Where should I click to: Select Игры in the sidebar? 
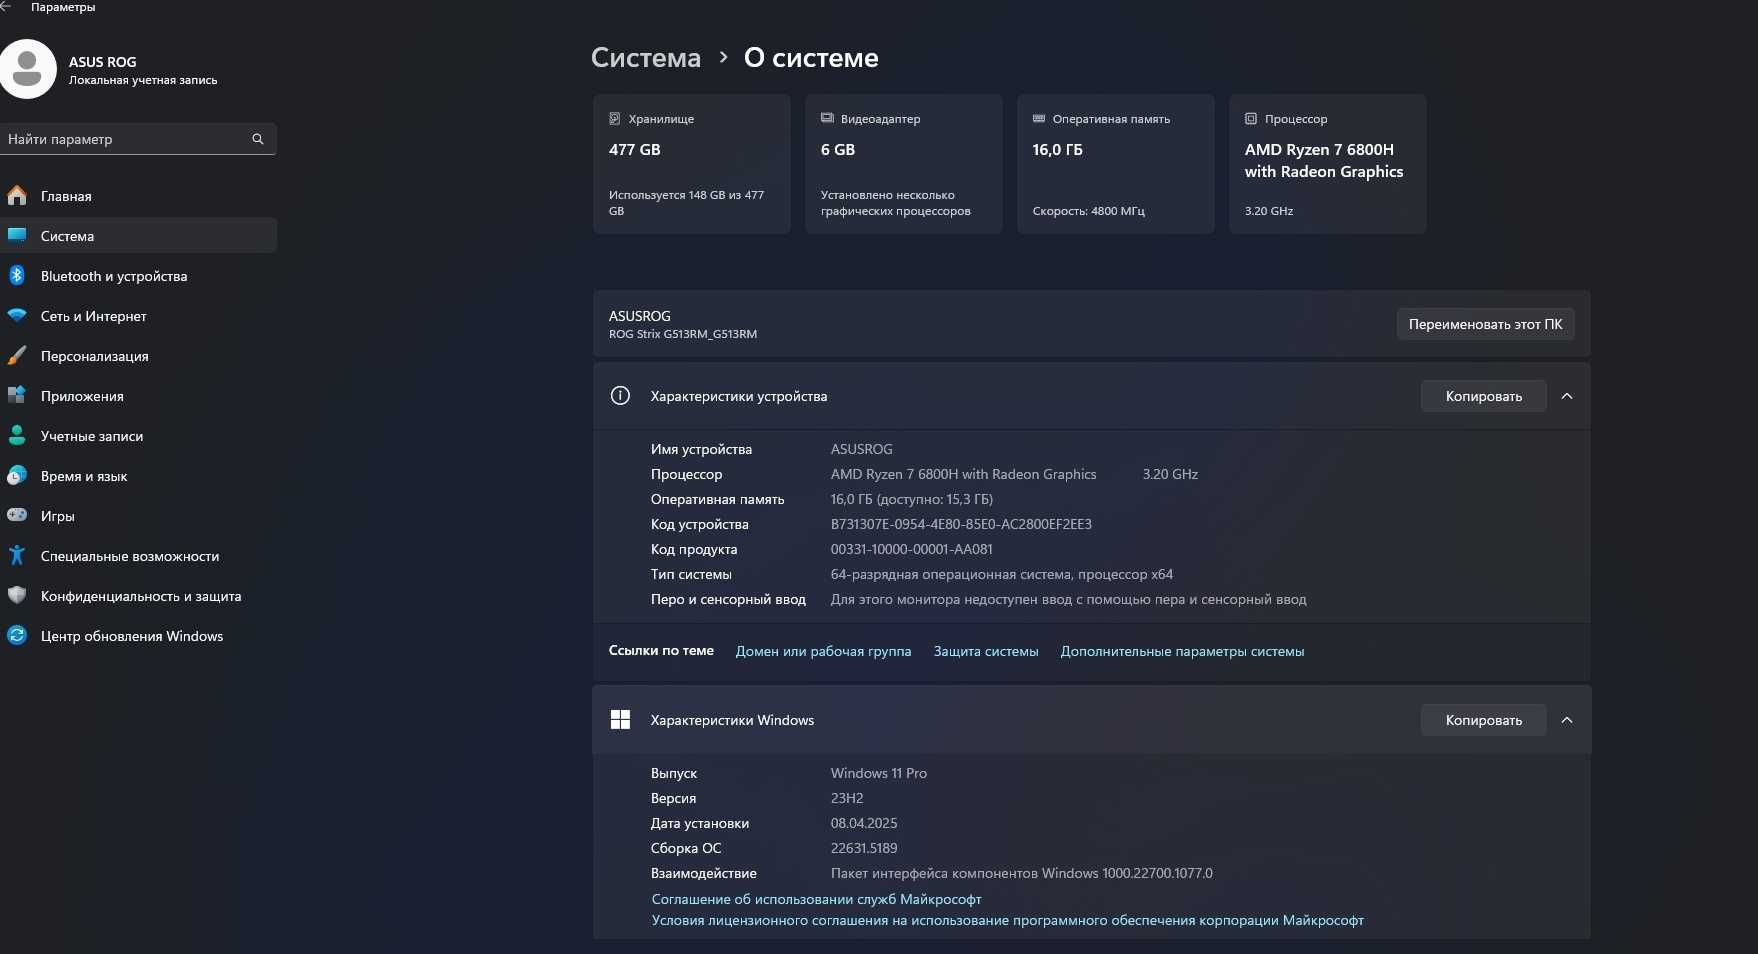pyautogui.click(x=138, y=516)
